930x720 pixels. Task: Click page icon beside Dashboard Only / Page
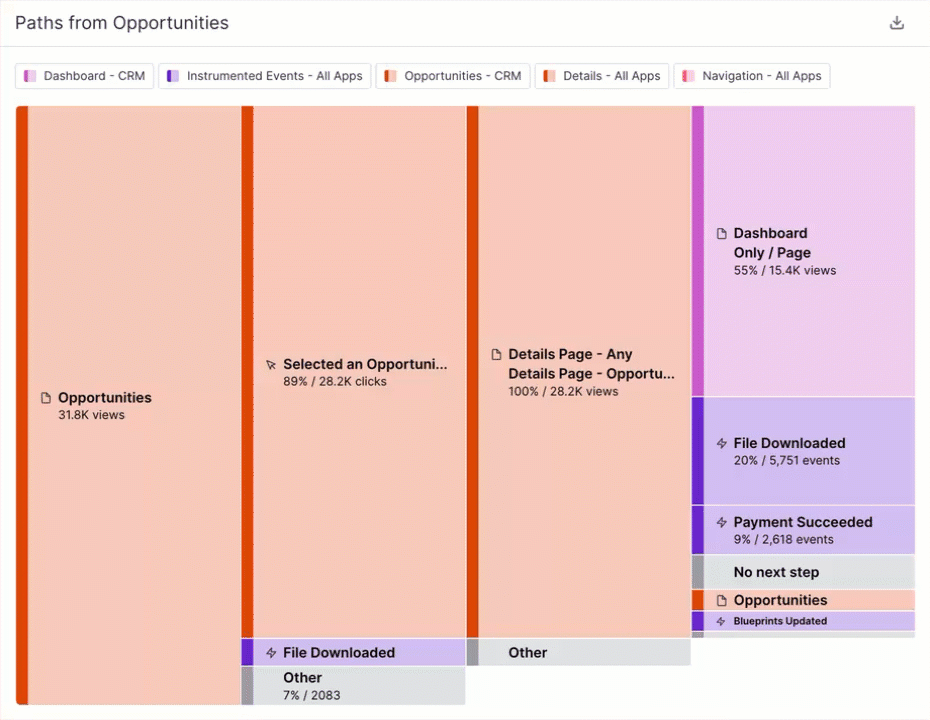(721, 234)
